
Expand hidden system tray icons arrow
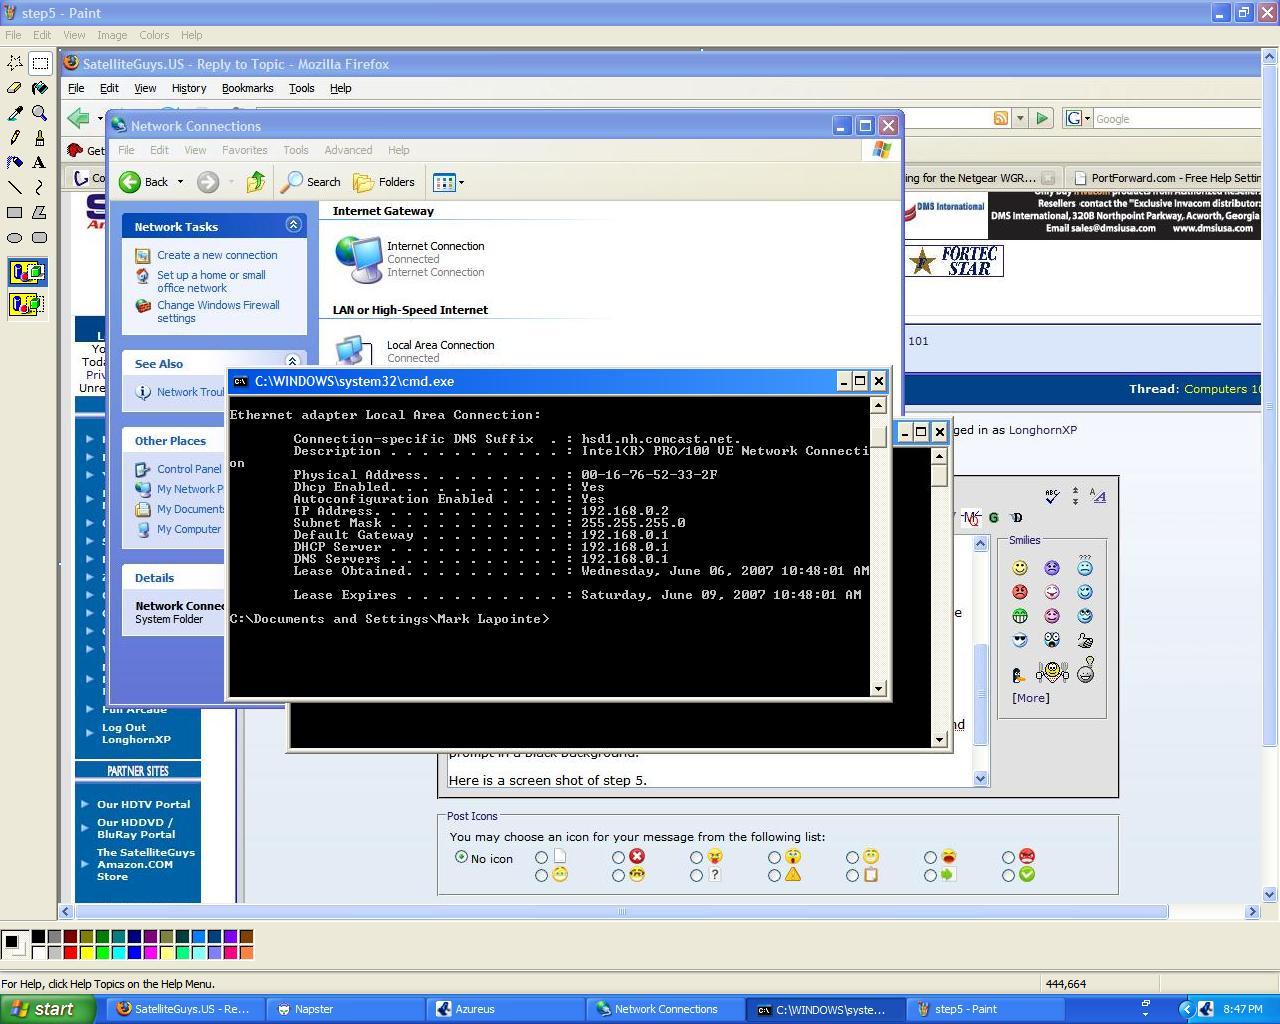(1186, 1009)
